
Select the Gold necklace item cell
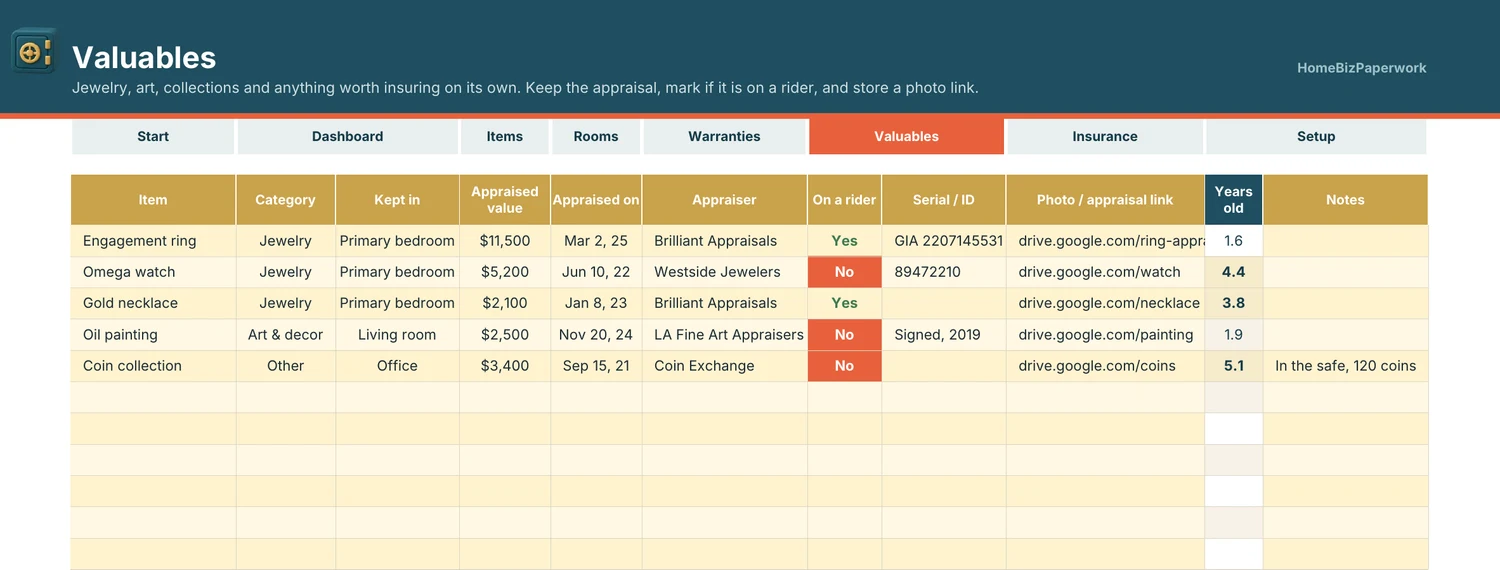pyautogui.click(x=153, y=303)
